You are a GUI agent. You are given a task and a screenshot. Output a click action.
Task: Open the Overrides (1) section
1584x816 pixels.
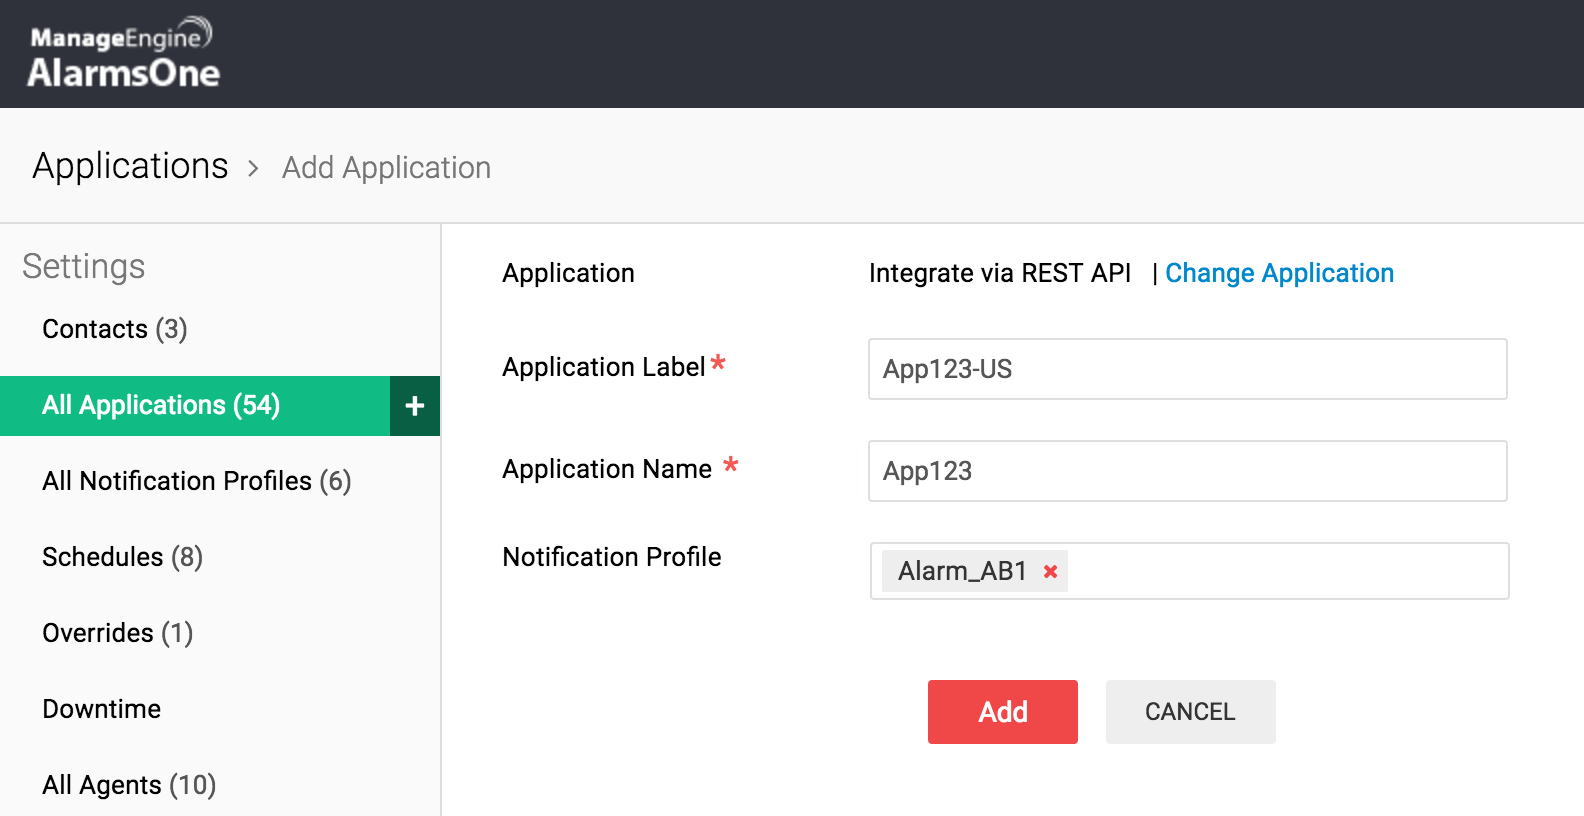(117, 633)
